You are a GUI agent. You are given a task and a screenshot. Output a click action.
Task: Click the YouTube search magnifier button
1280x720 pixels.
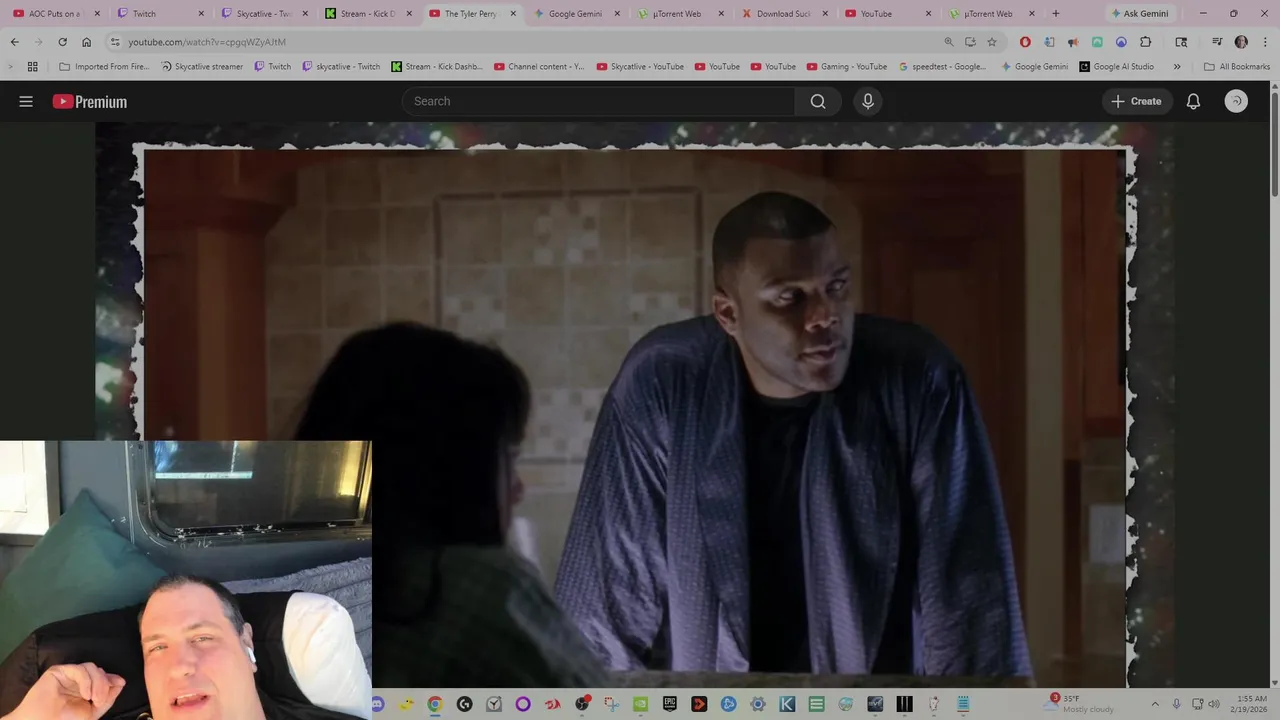pos(818,101)
